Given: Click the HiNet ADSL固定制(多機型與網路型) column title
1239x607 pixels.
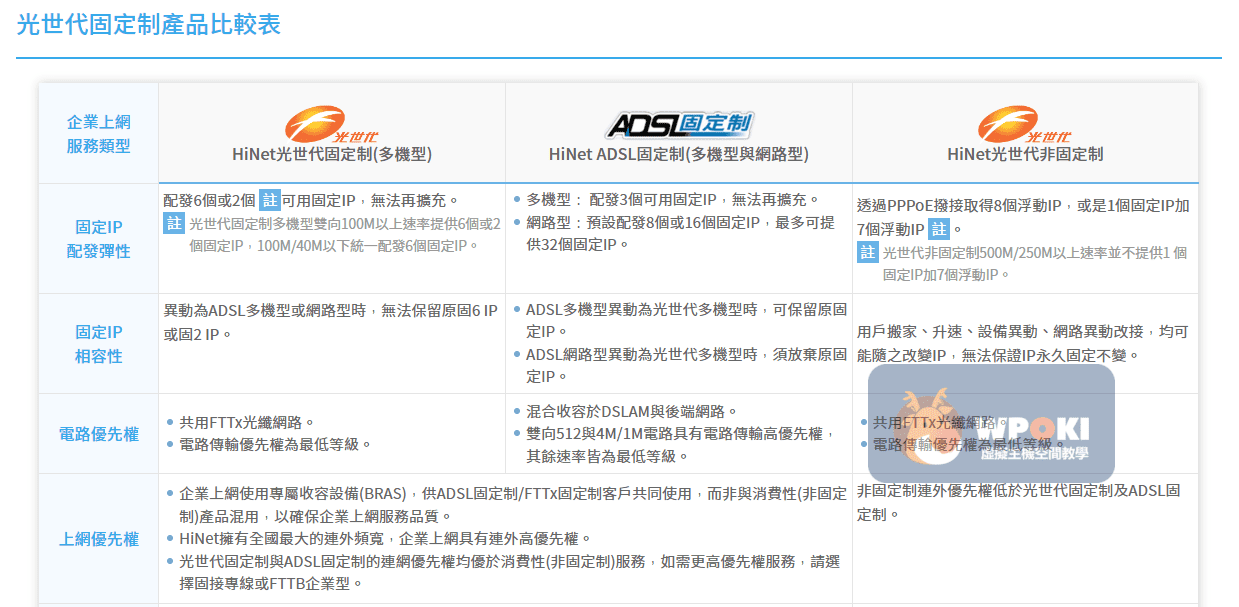Looking at the screenshot, I should [678, 154].
